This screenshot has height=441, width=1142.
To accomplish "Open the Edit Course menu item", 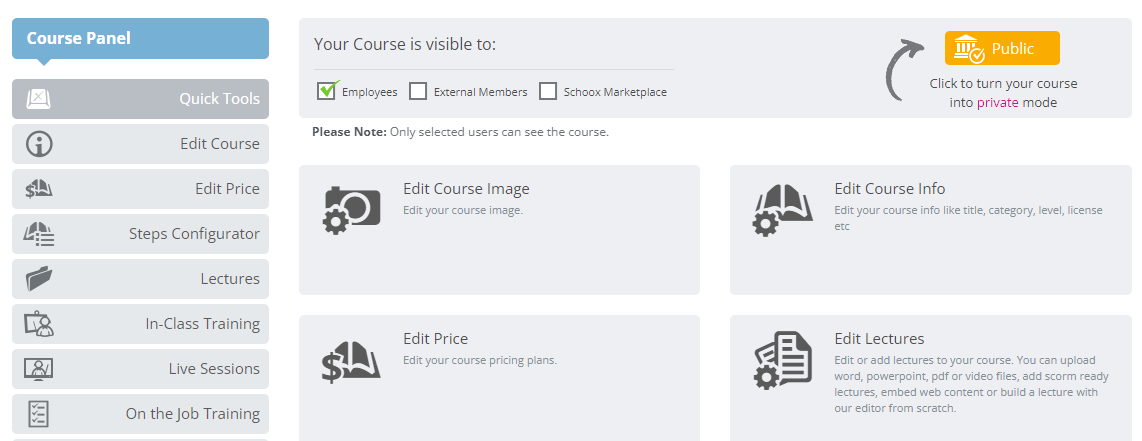I will [141, 144].
